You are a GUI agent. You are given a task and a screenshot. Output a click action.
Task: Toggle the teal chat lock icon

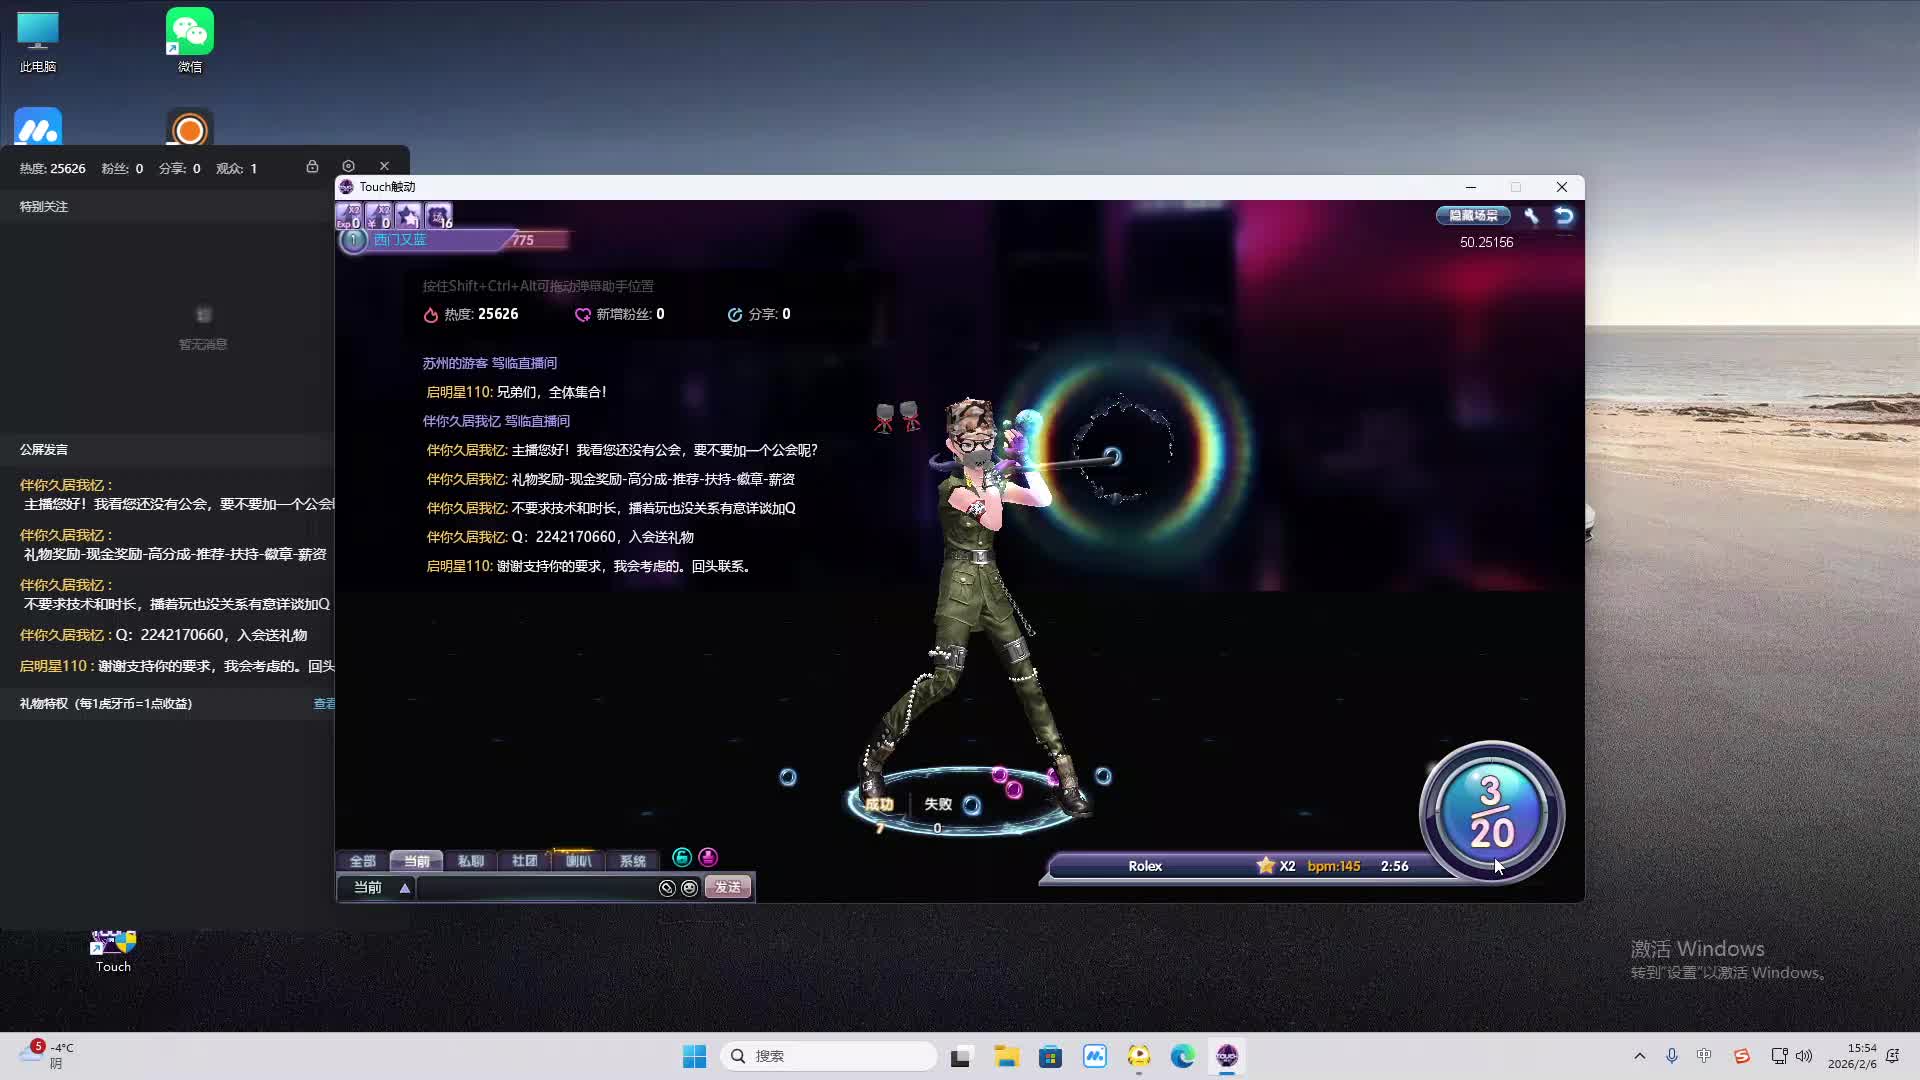click(682, 857)
